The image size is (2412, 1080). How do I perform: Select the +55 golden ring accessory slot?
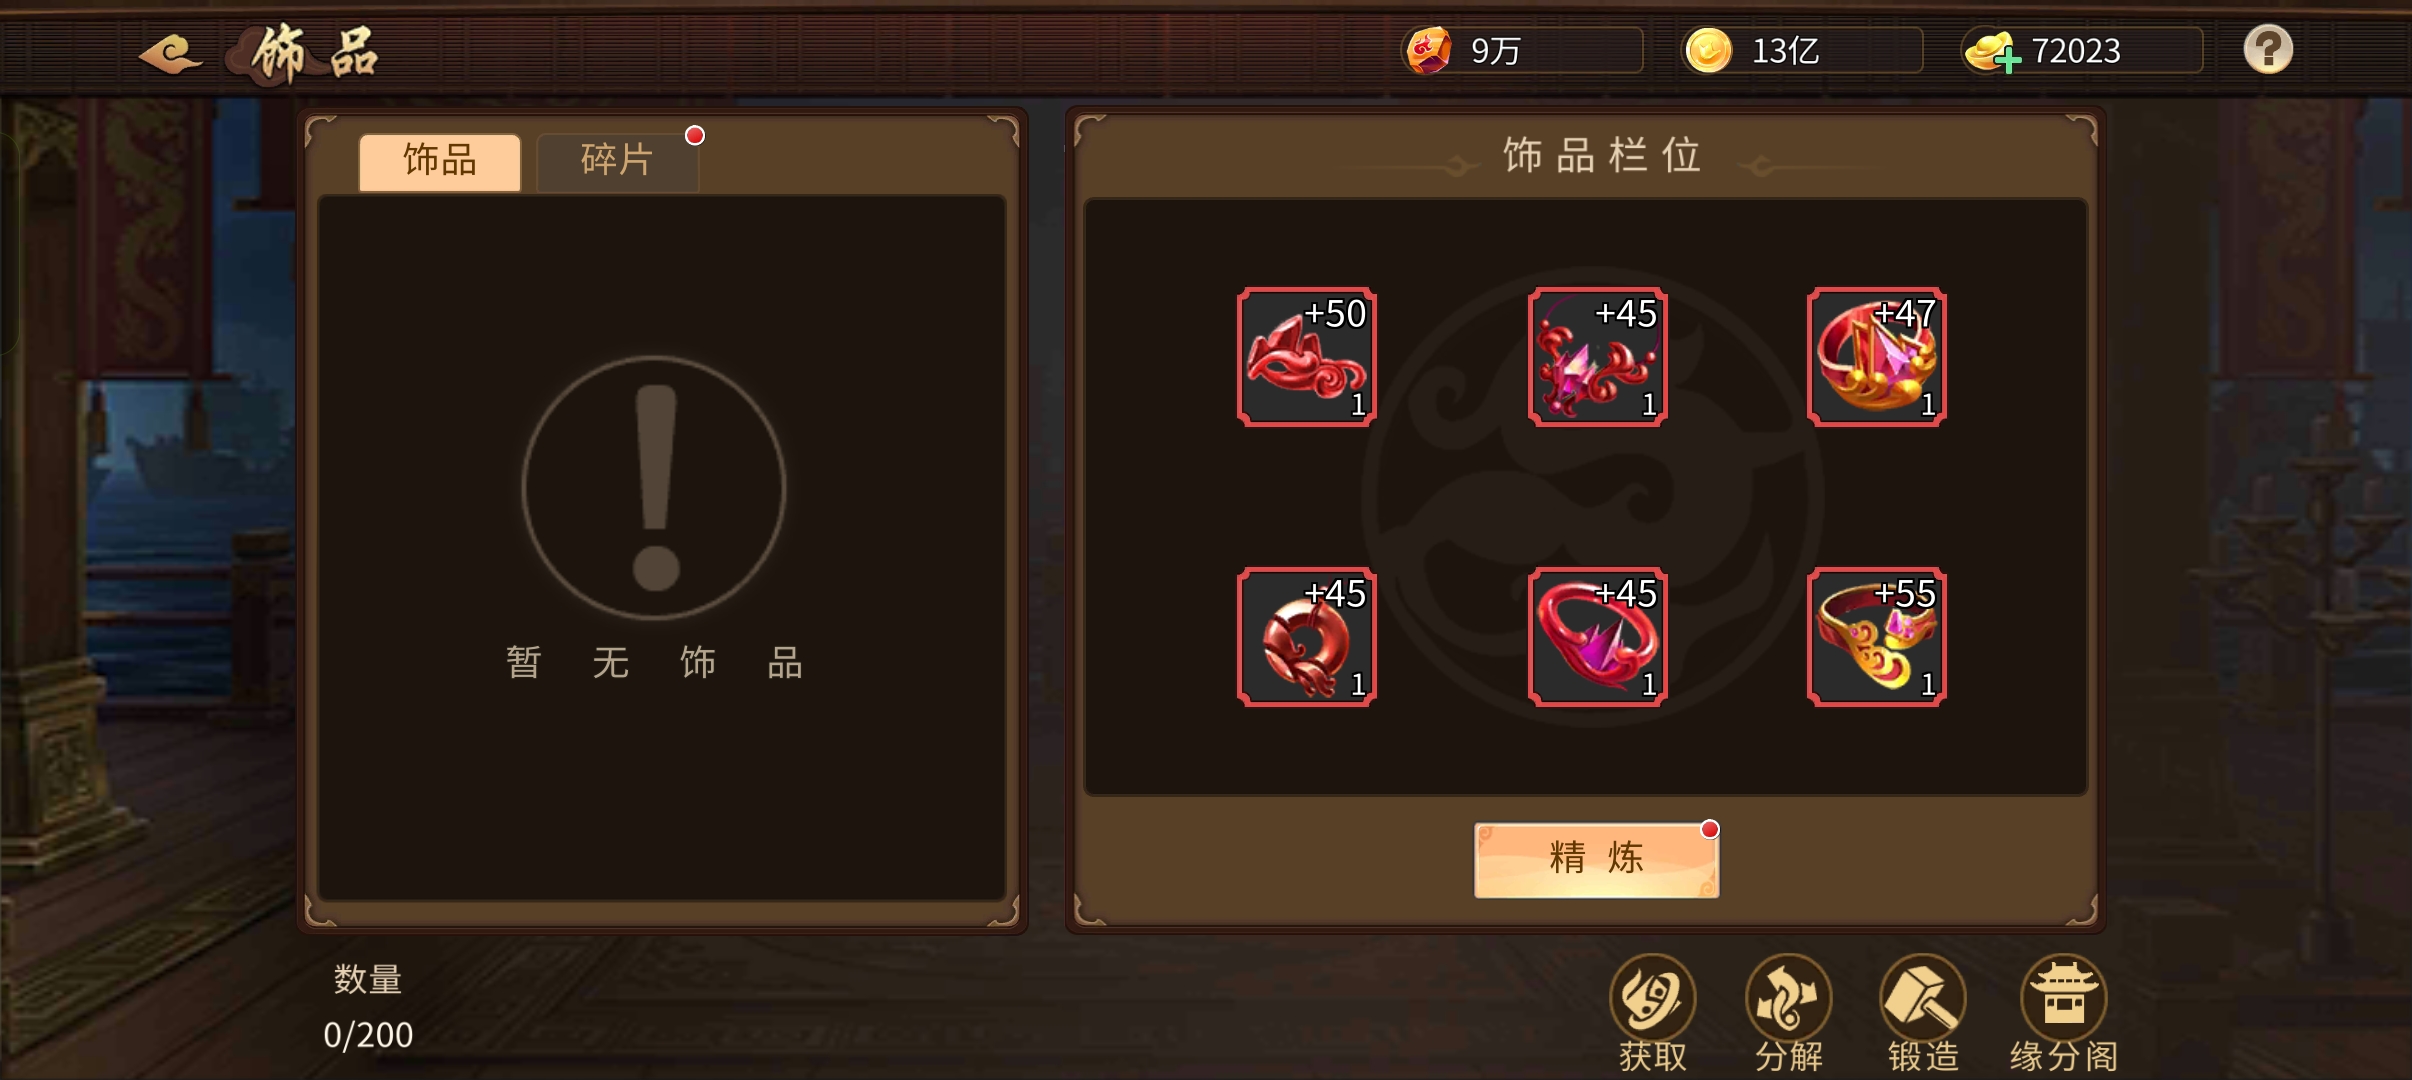[1876, 637]
